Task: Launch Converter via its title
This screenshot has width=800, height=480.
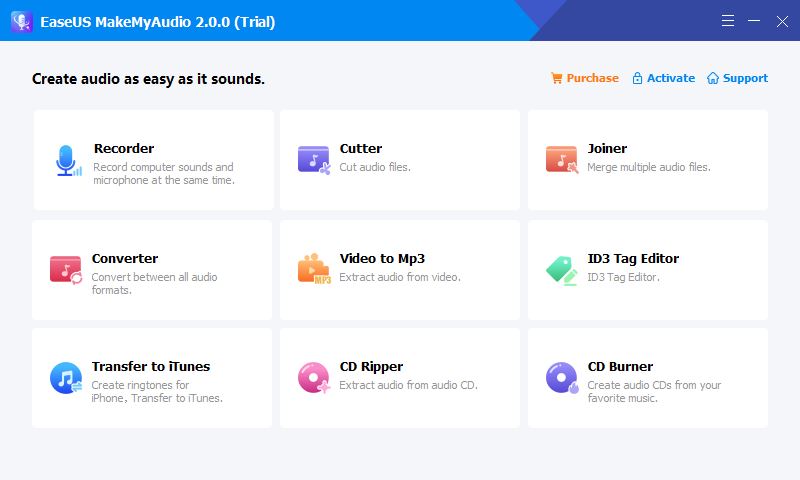Action: point(125,259)
